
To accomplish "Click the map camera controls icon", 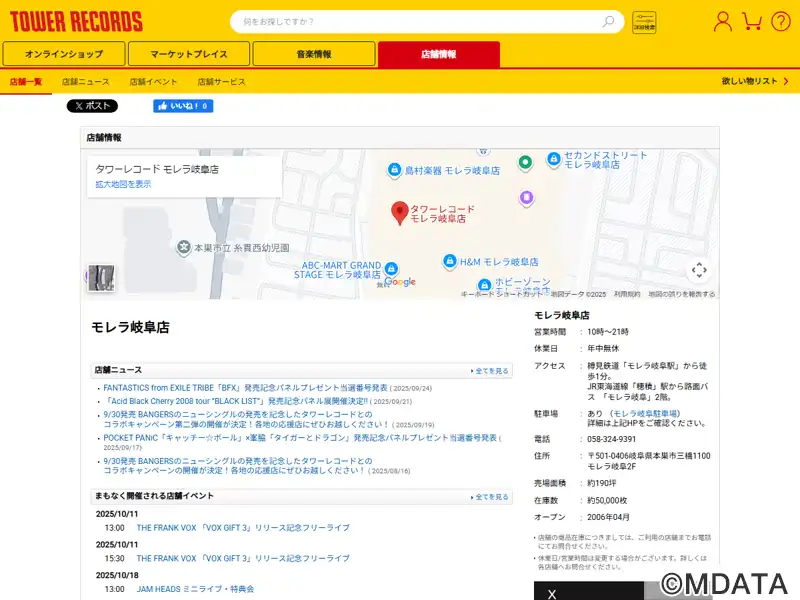I will [699, 270].
